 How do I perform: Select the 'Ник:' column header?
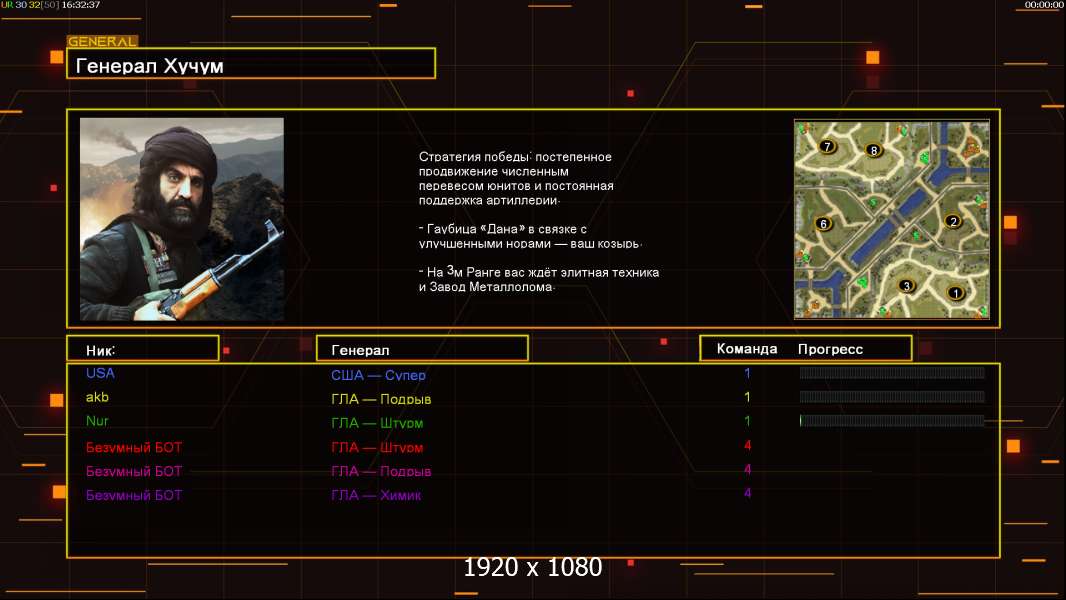pyautogui.click(x=142, y=349)
